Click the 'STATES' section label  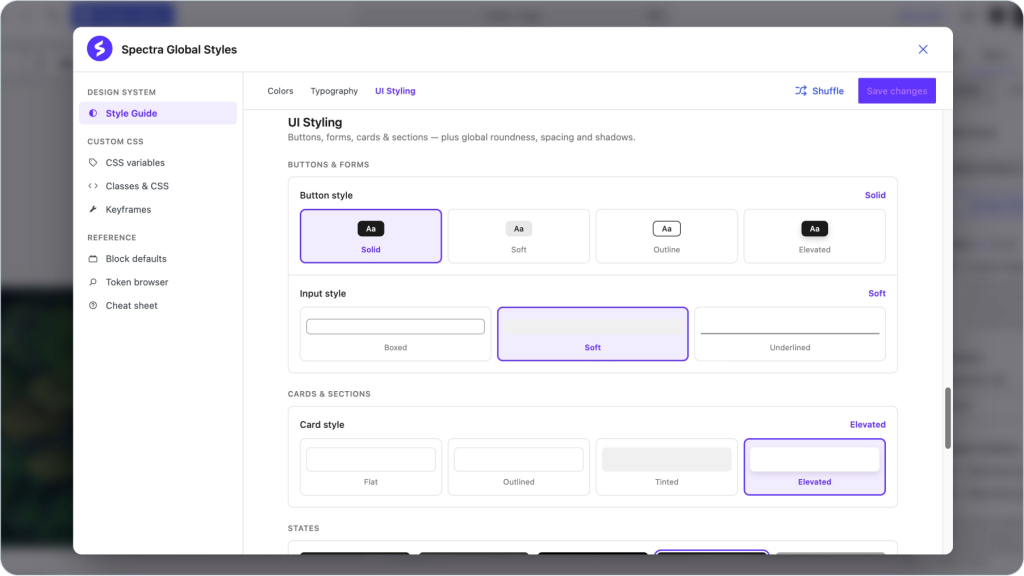point(304,528)
